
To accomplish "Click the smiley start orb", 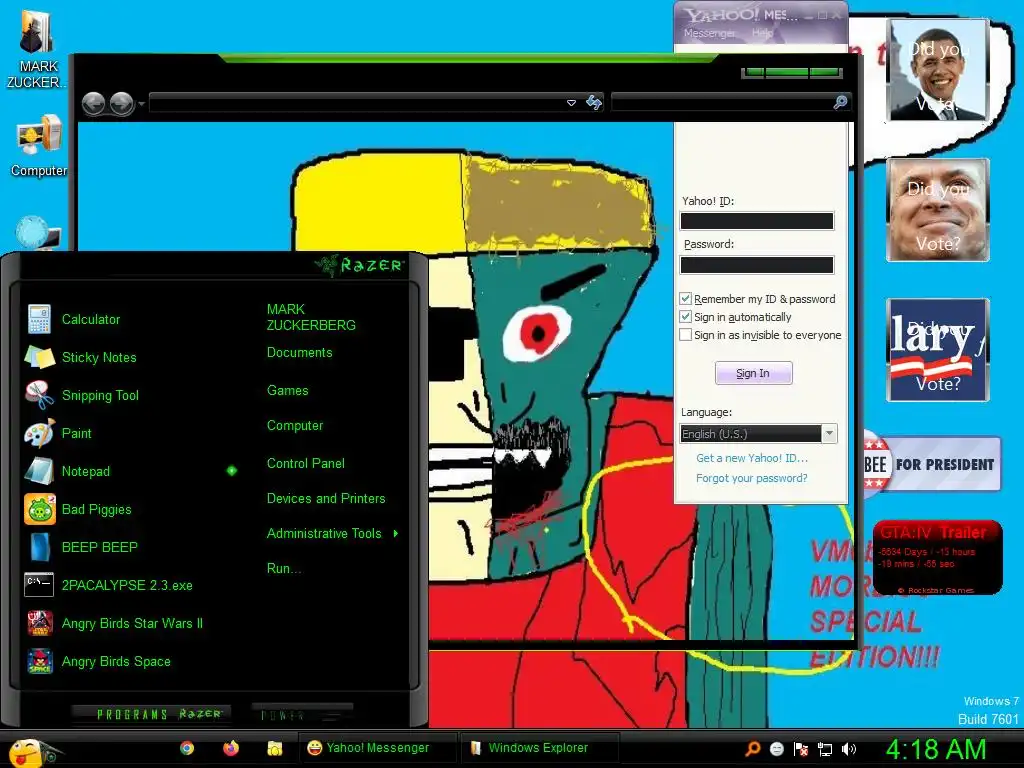I will (27, 752).
